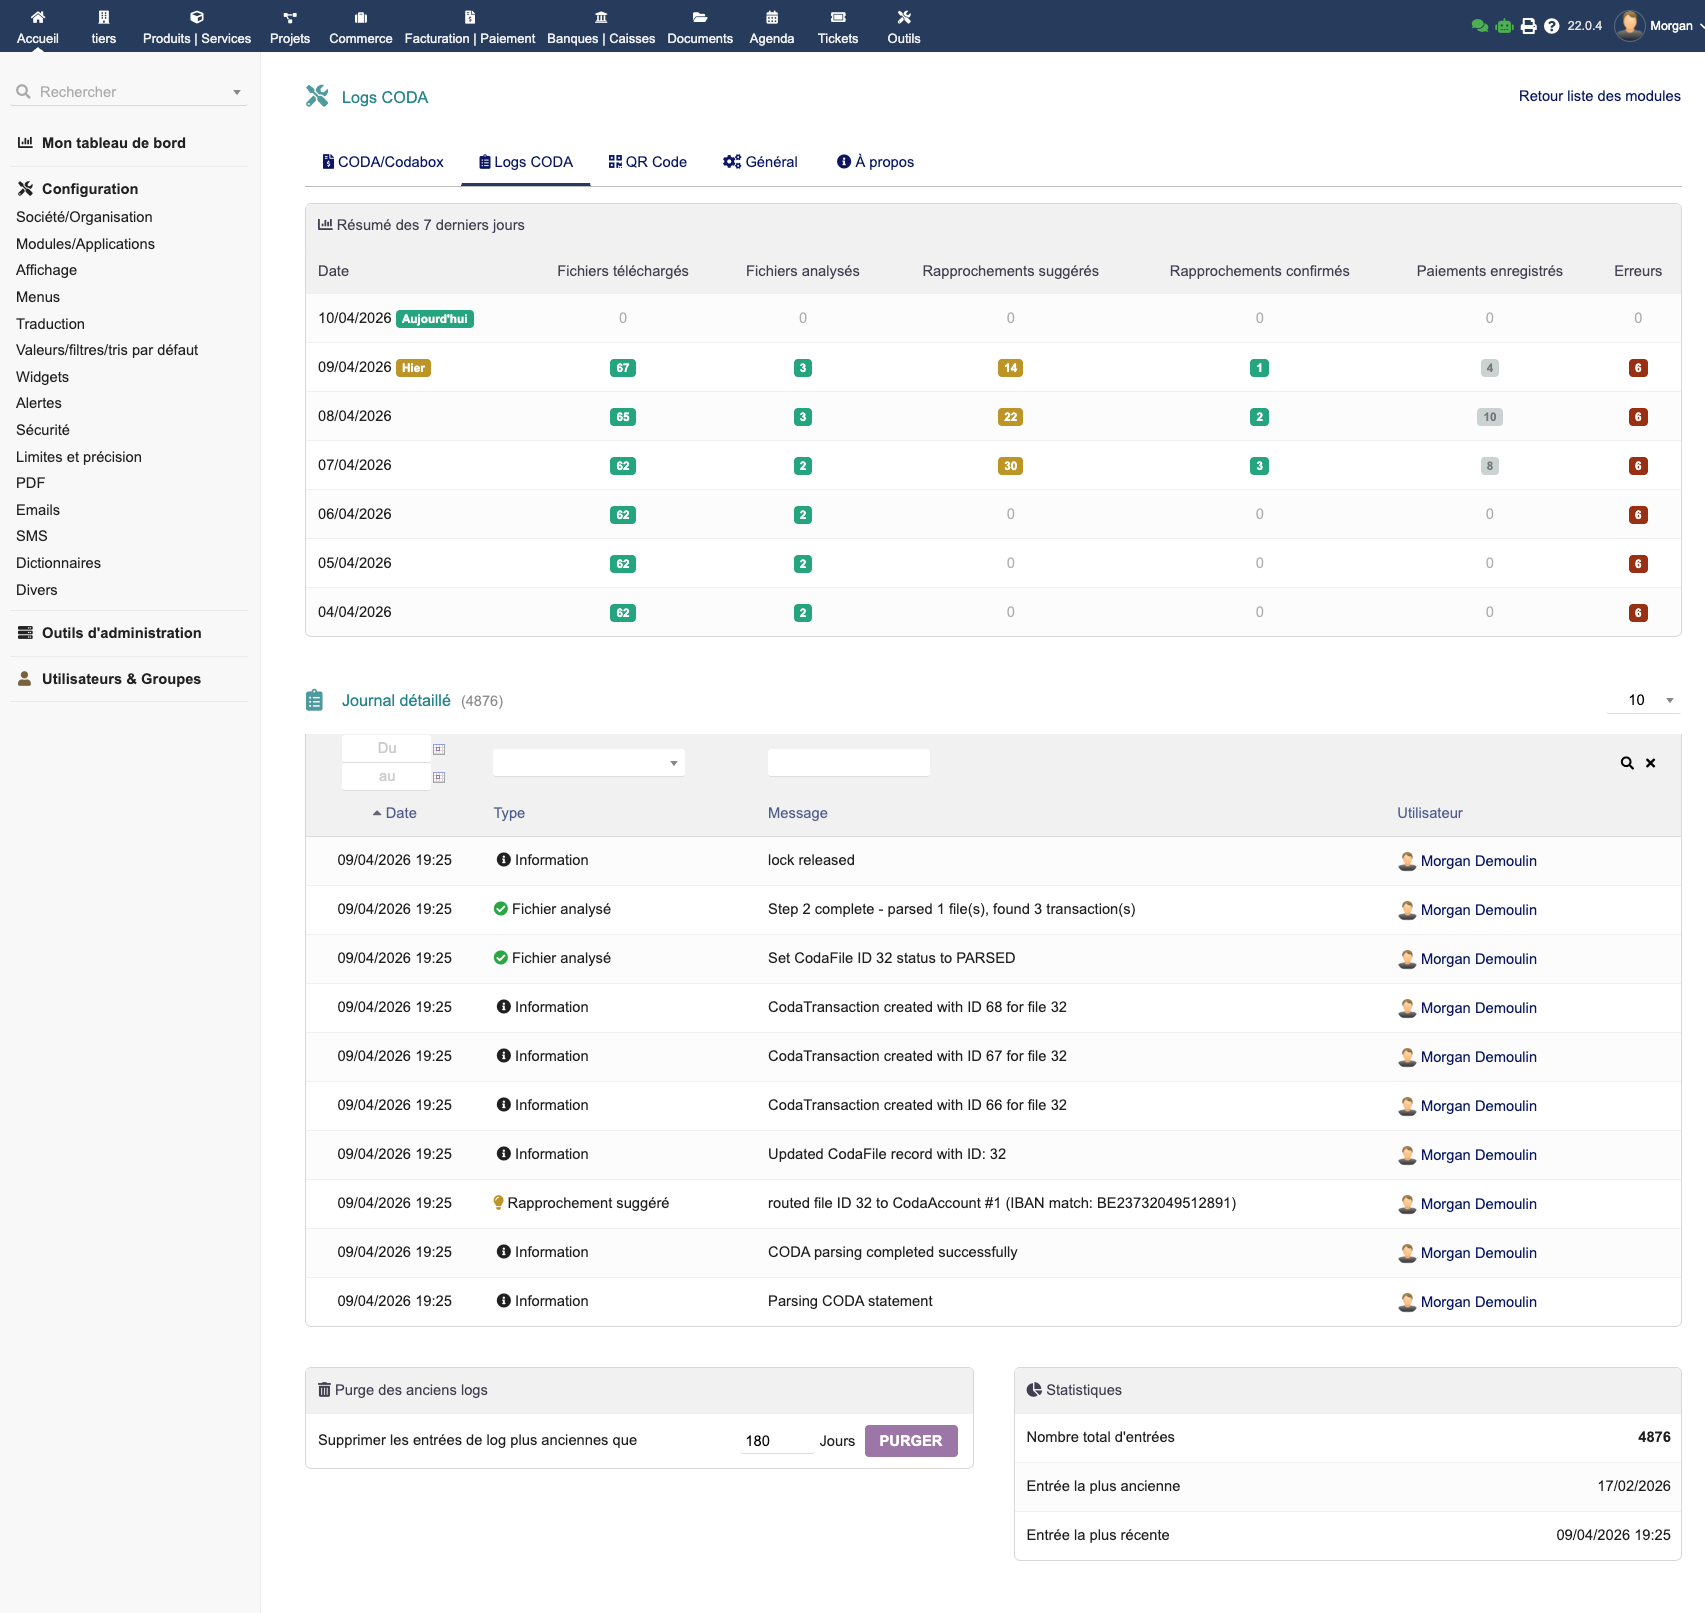Viewport: 1705px width, 1613px height.
Task: Open the Commerce module
Action: 360,26
